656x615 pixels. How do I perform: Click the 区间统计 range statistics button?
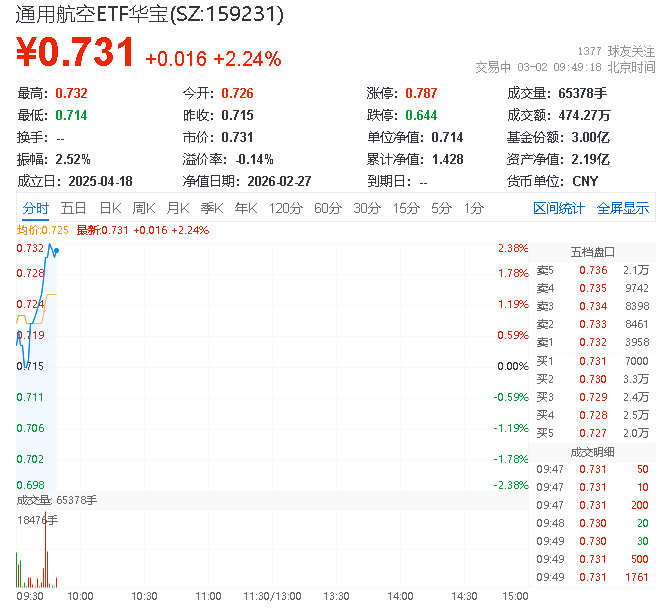point(559,209)
